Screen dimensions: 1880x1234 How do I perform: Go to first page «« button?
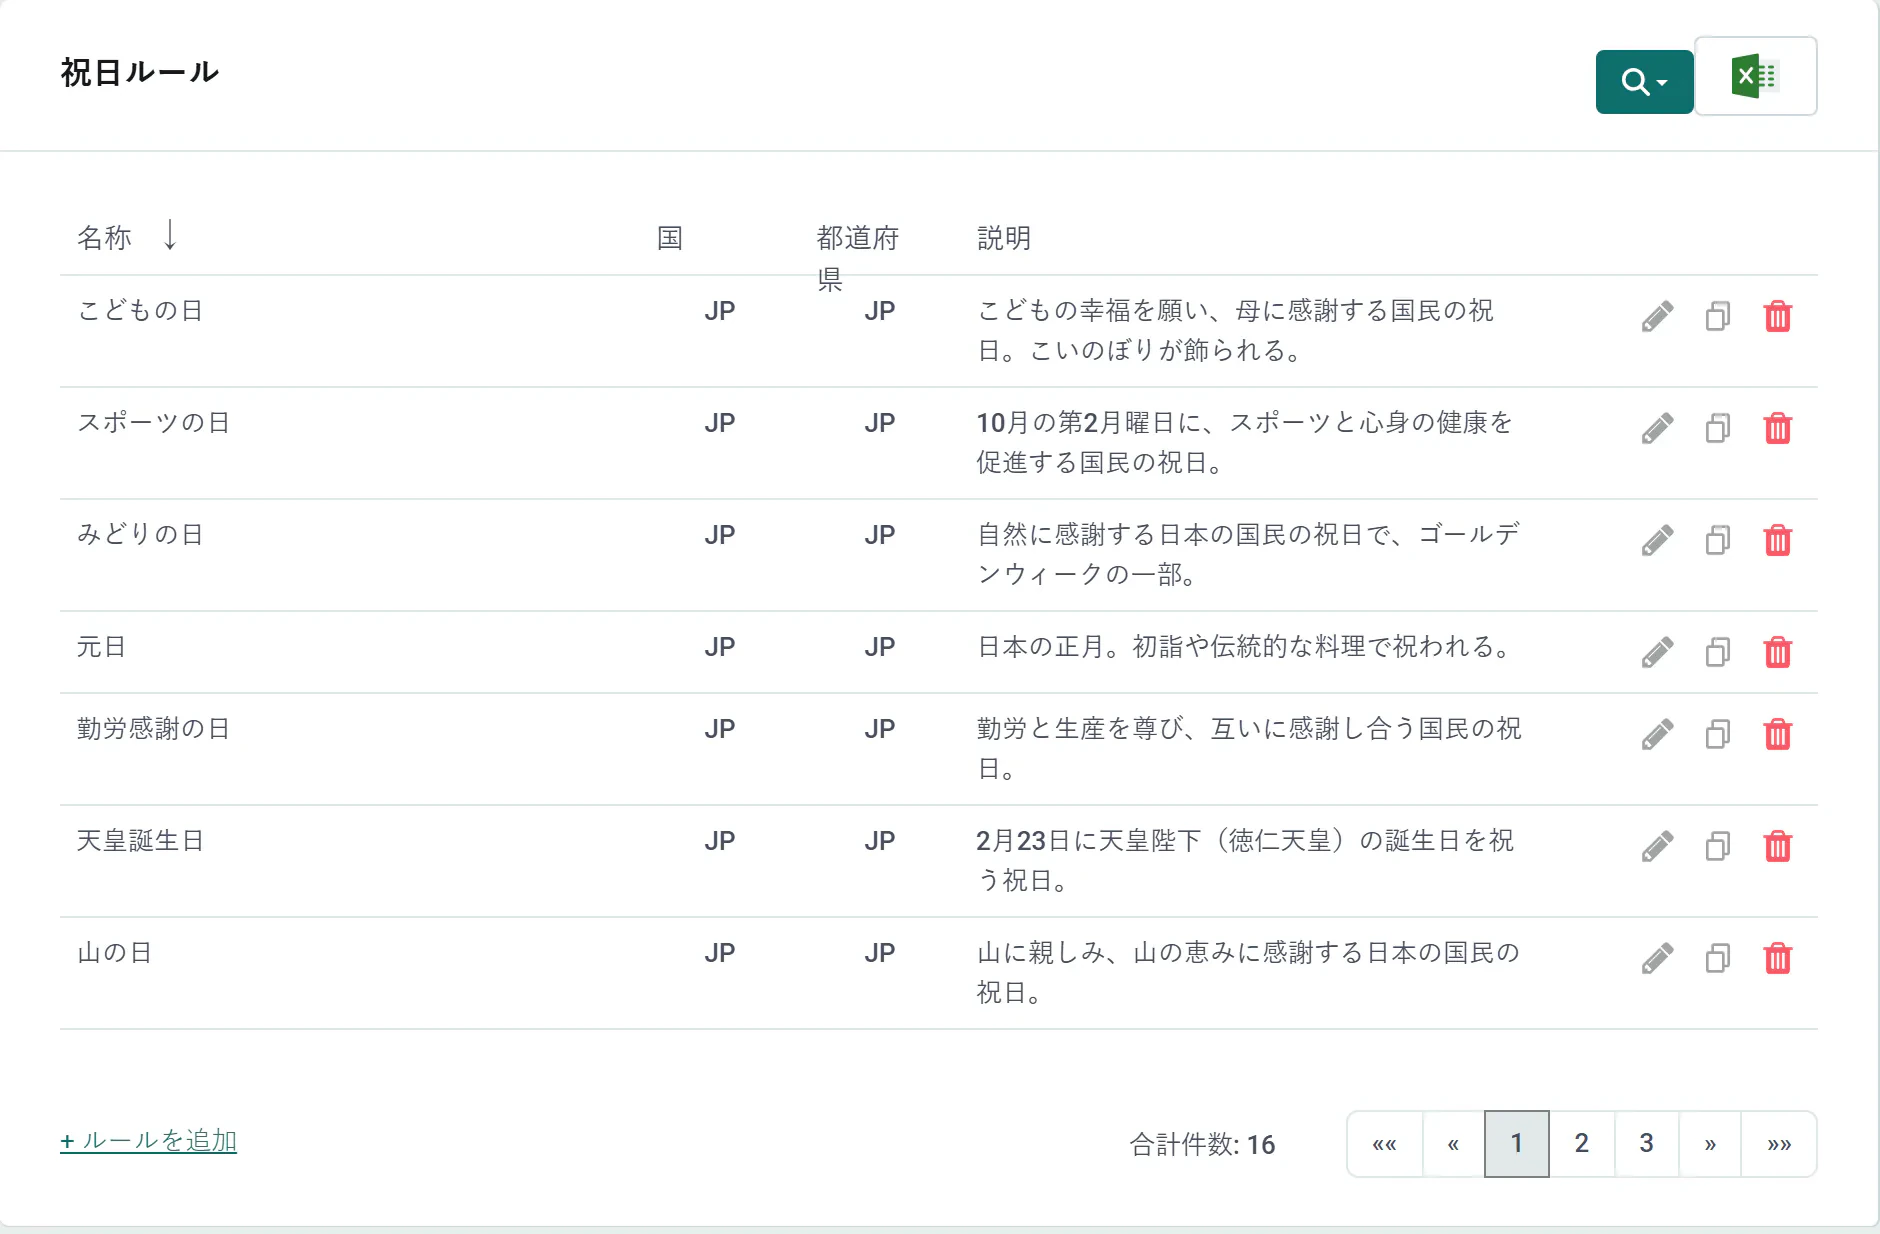click(1385, 1144)
